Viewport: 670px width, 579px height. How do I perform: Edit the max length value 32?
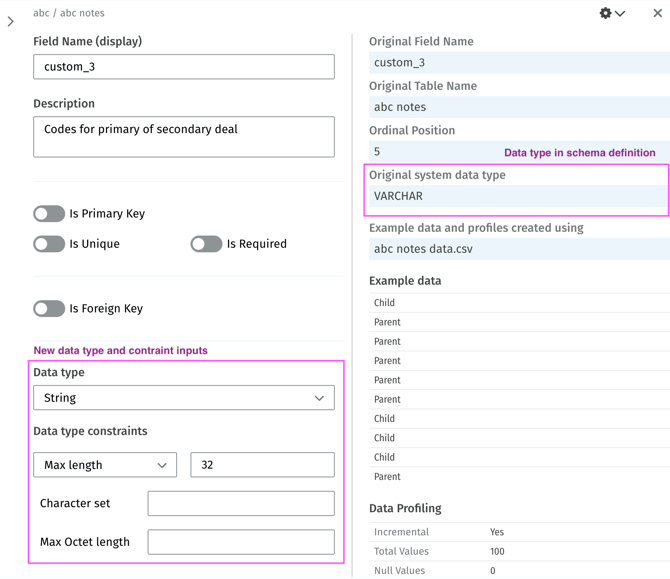pyautogui.click(x=262, y=465)
